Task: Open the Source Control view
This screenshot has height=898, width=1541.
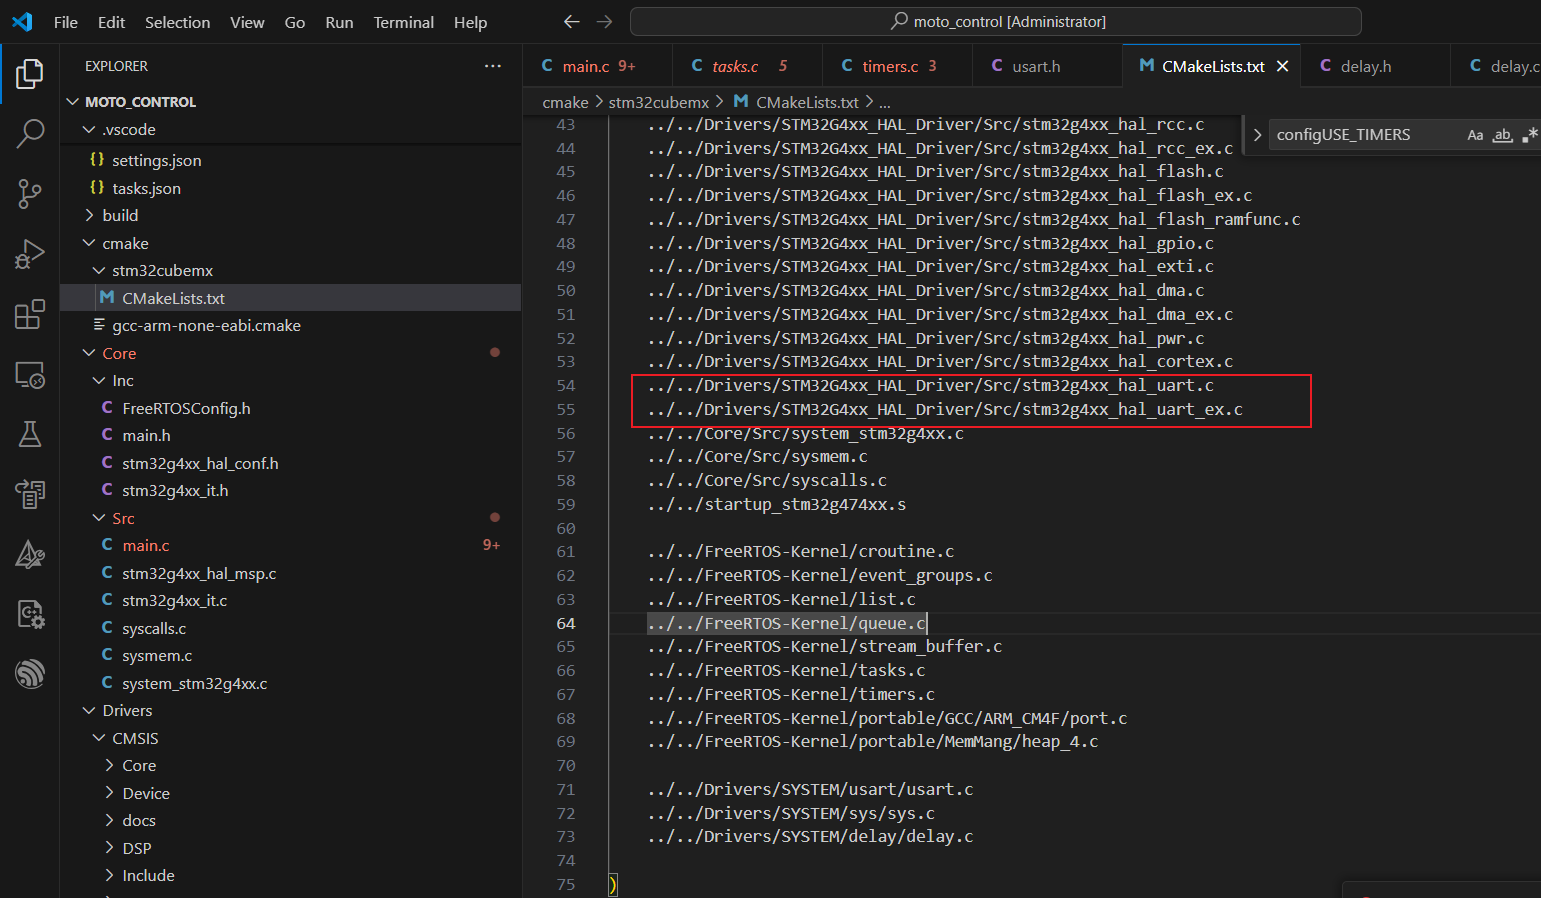Action: pyautogui.click(x=30, y=194)
